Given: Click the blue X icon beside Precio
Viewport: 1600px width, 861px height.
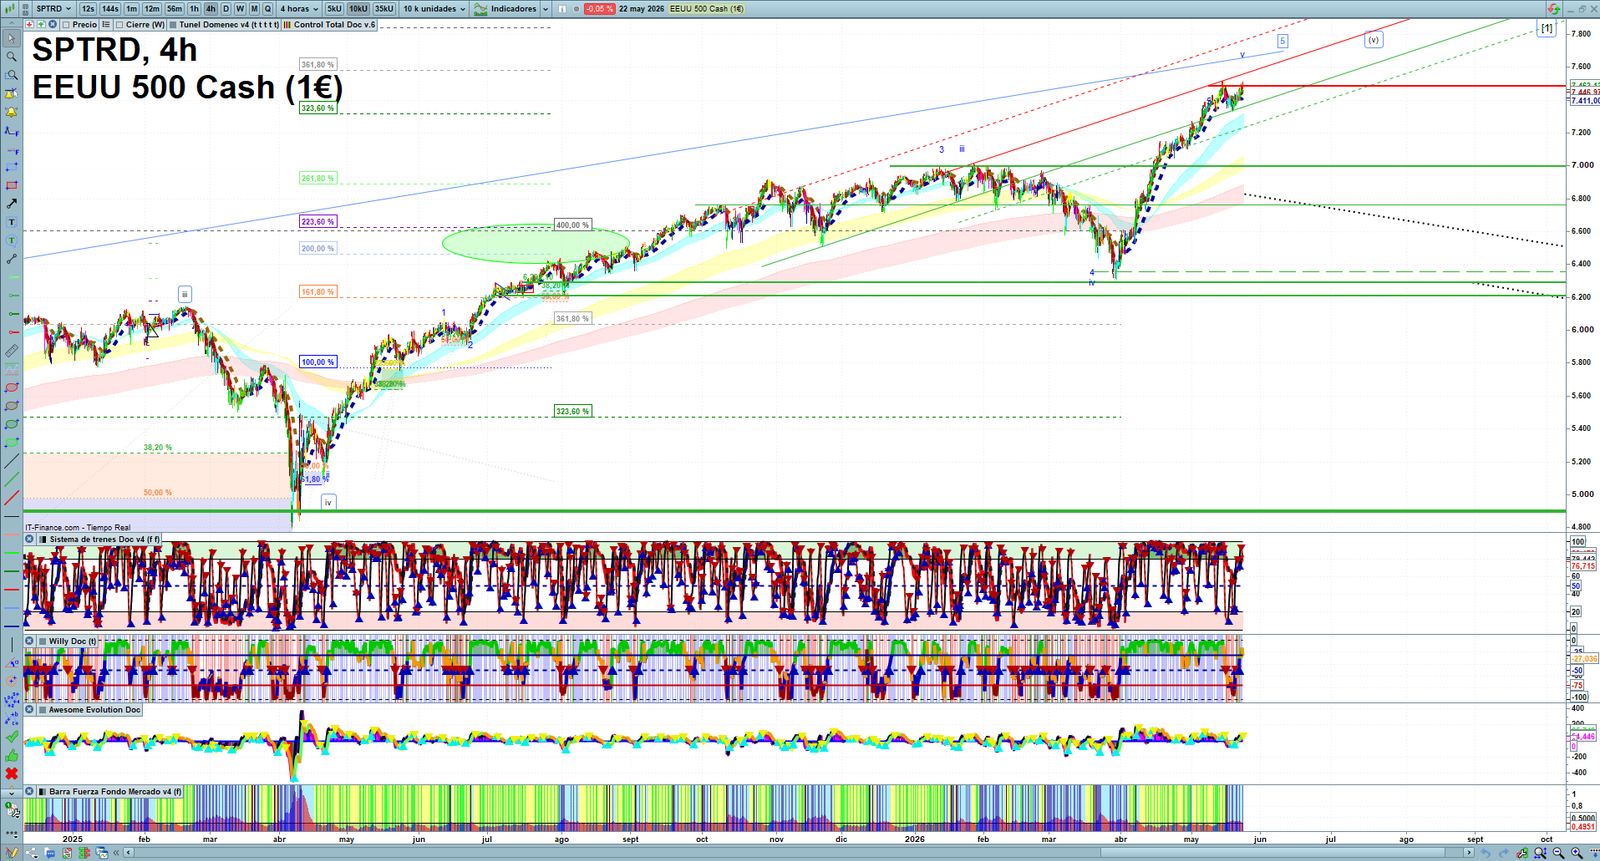Looking at the screenshot, I should 52,24.
